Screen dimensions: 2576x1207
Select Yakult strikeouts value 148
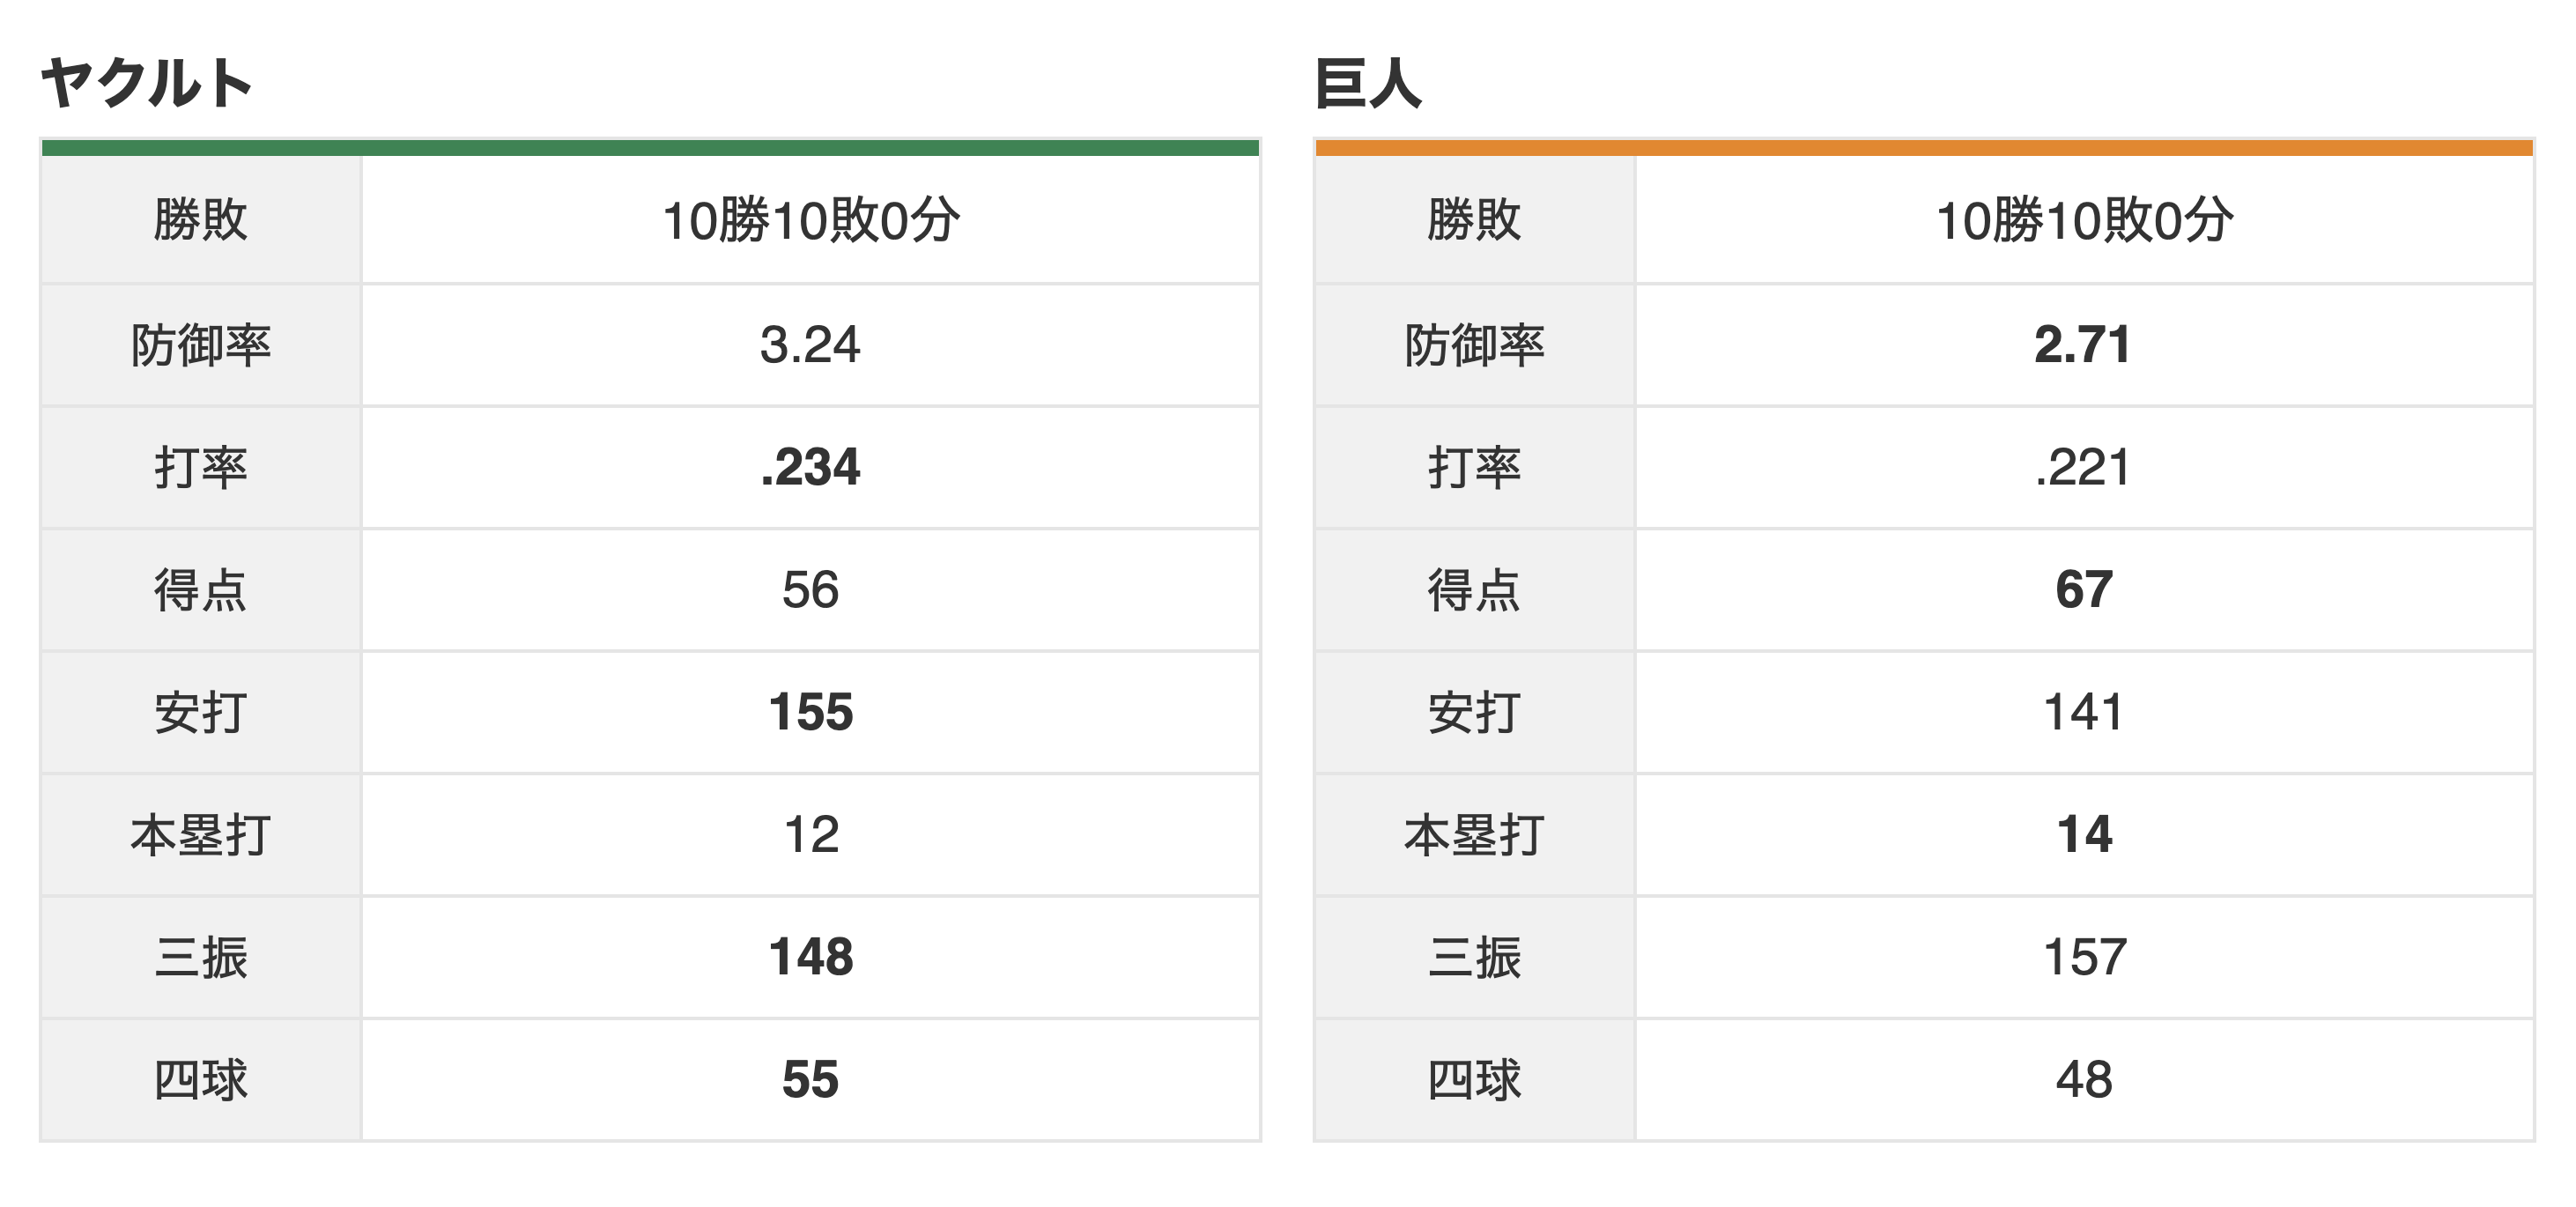(810, 957)
